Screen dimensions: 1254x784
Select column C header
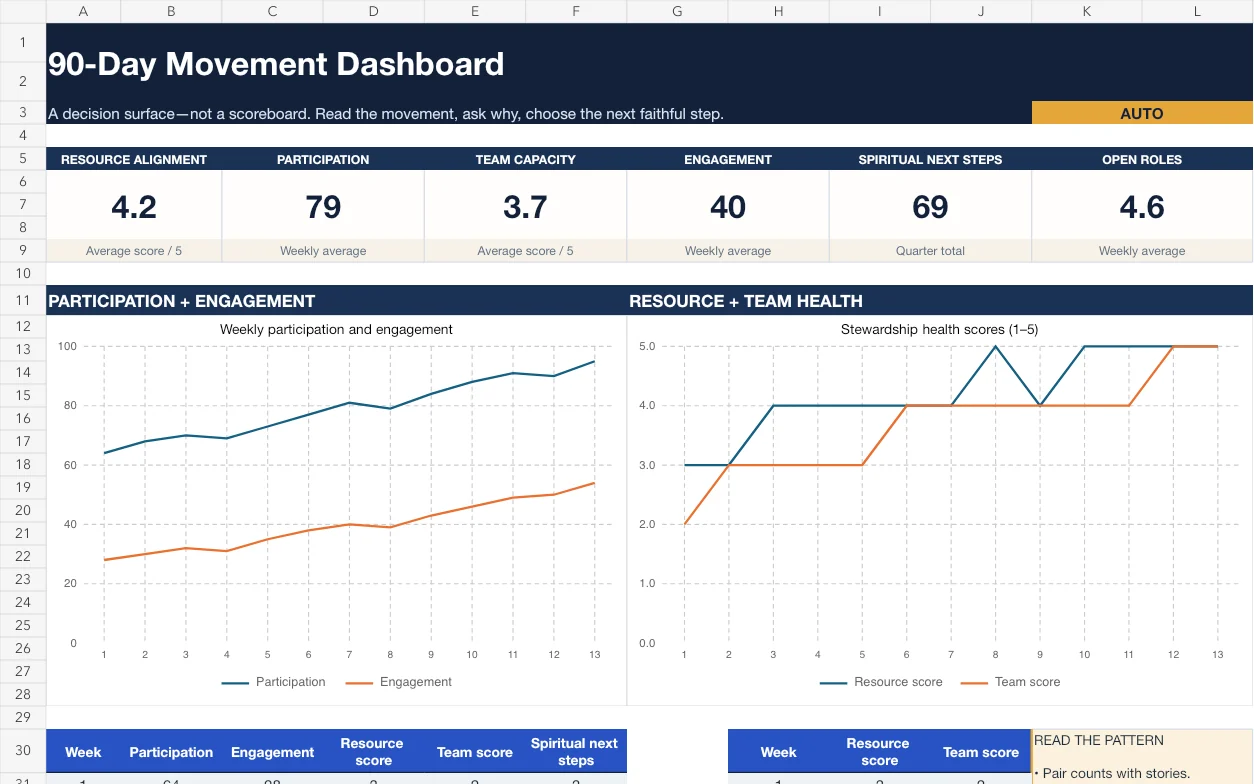point(272,11)
